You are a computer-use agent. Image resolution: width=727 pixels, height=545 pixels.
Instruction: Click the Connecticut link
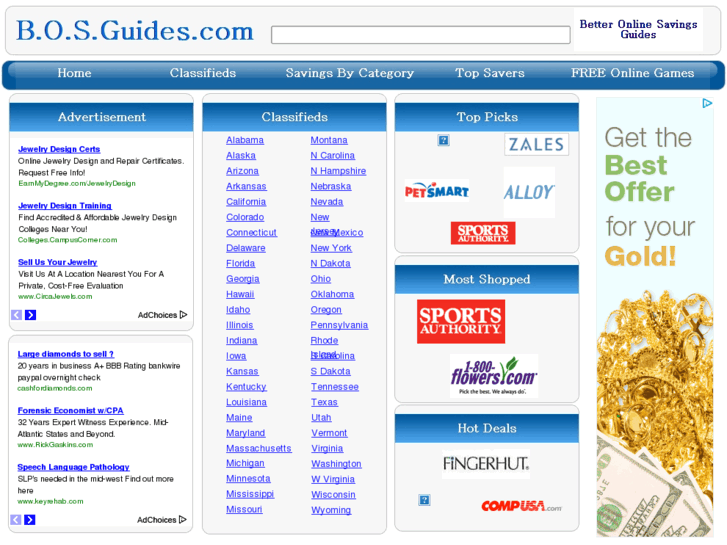(x=251, y=232)
